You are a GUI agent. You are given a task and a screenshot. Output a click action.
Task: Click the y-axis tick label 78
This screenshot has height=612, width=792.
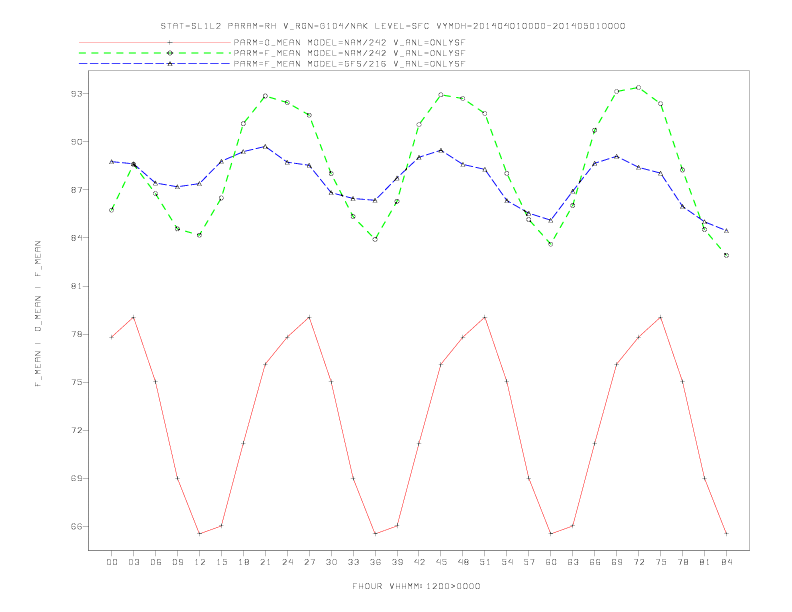76,334
